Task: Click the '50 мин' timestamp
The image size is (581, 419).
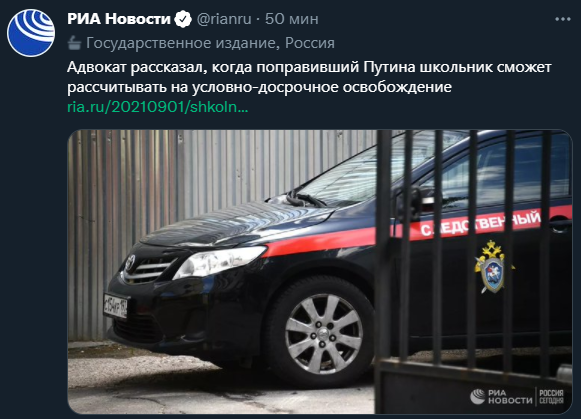Action: click(x=292, y=19)
